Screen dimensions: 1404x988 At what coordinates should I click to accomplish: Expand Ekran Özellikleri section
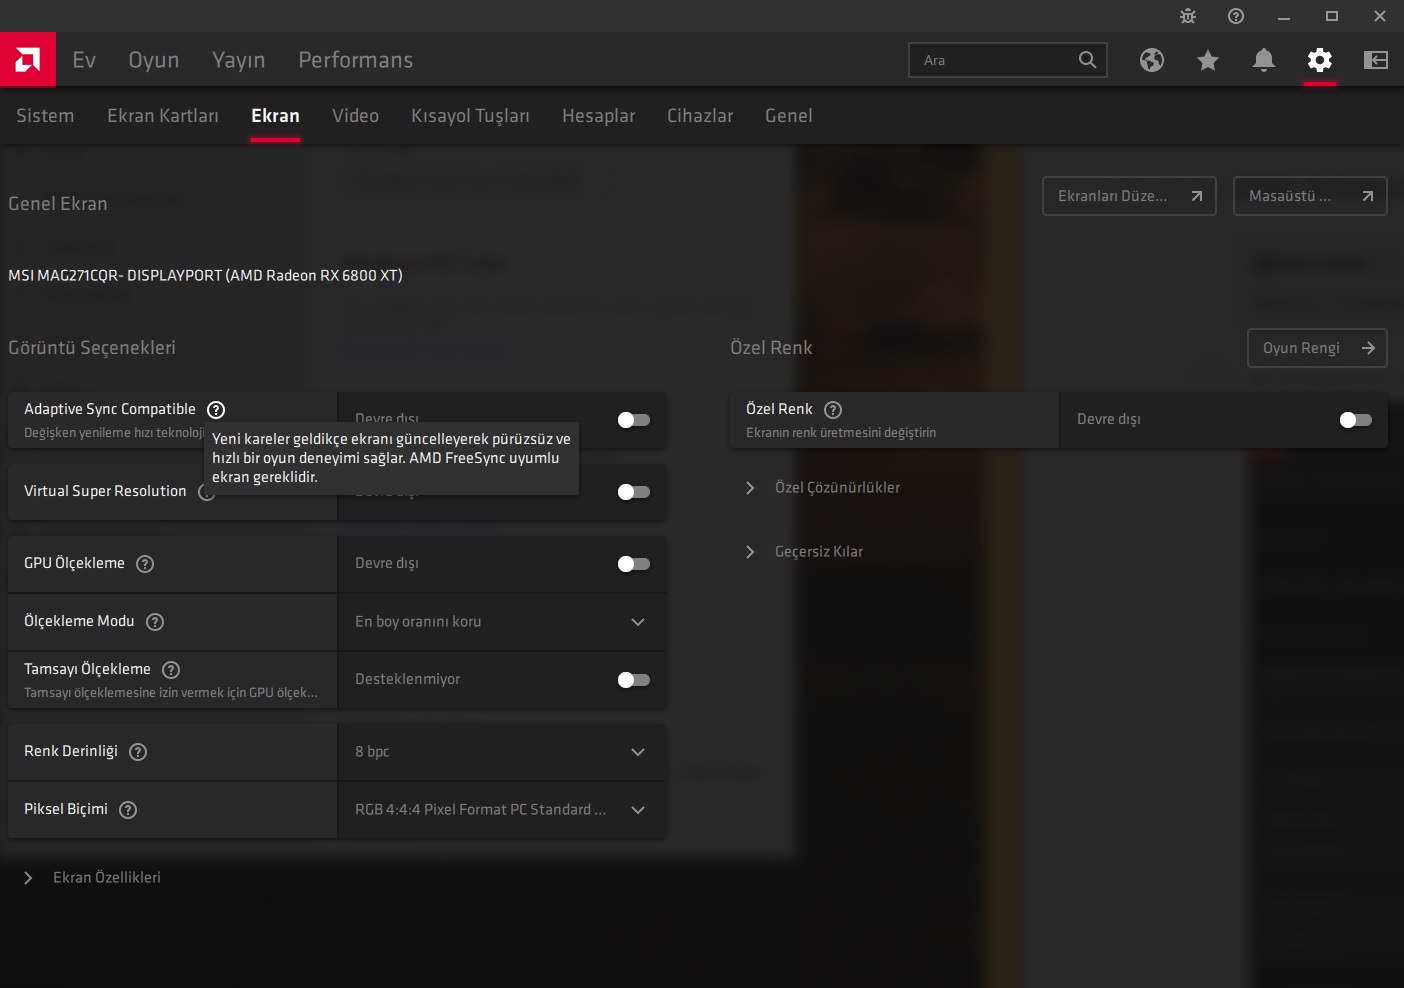(x=91, y=878)
